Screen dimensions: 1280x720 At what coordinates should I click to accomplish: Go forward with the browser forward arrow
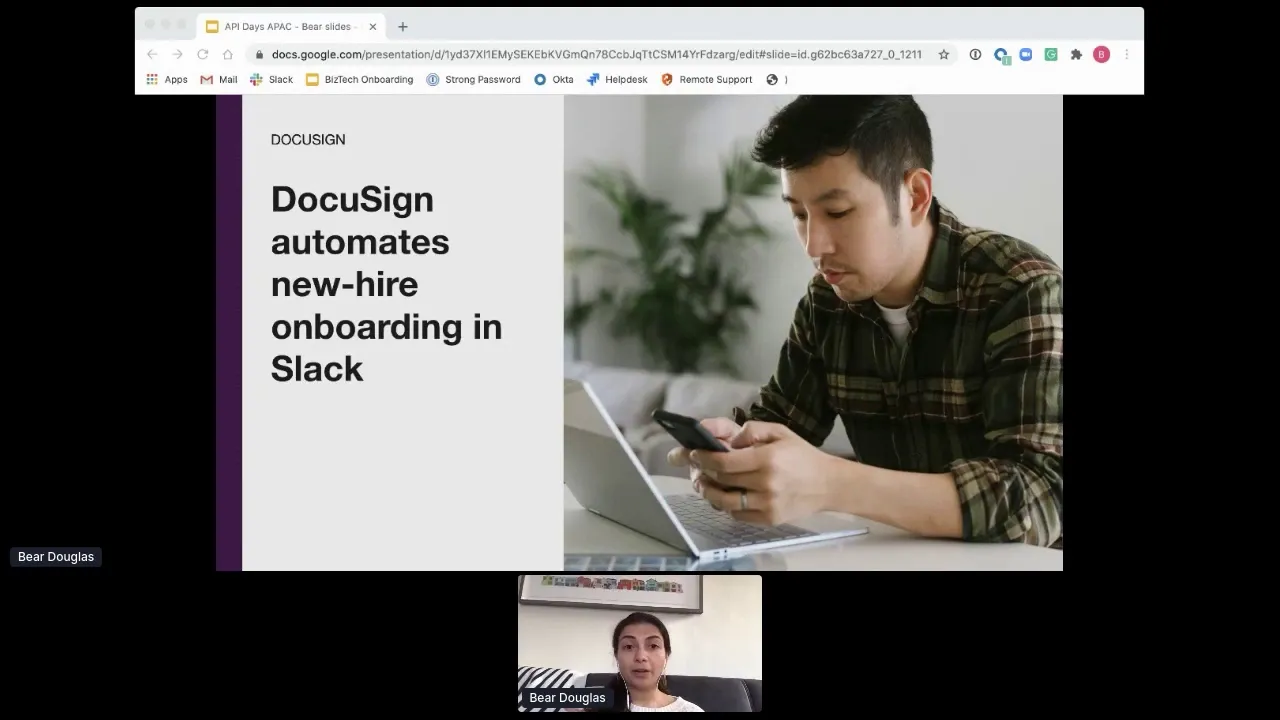click(x=177, y=55)
